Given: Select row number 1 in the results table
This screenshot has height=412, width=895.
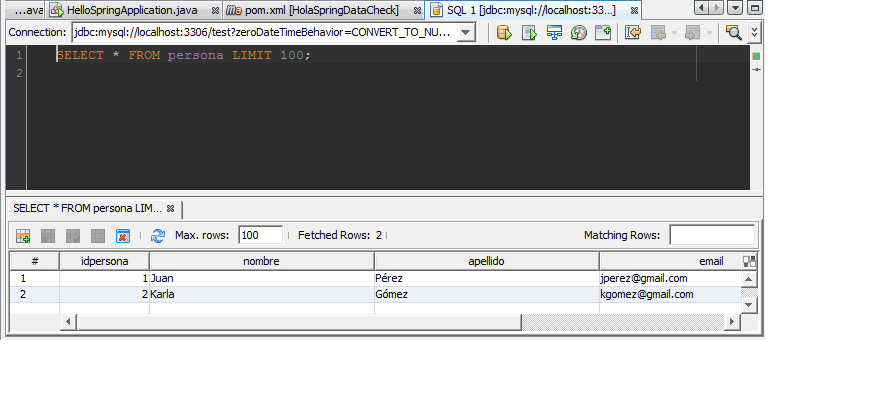Looking at the screenshot, I should pos(35,278).
